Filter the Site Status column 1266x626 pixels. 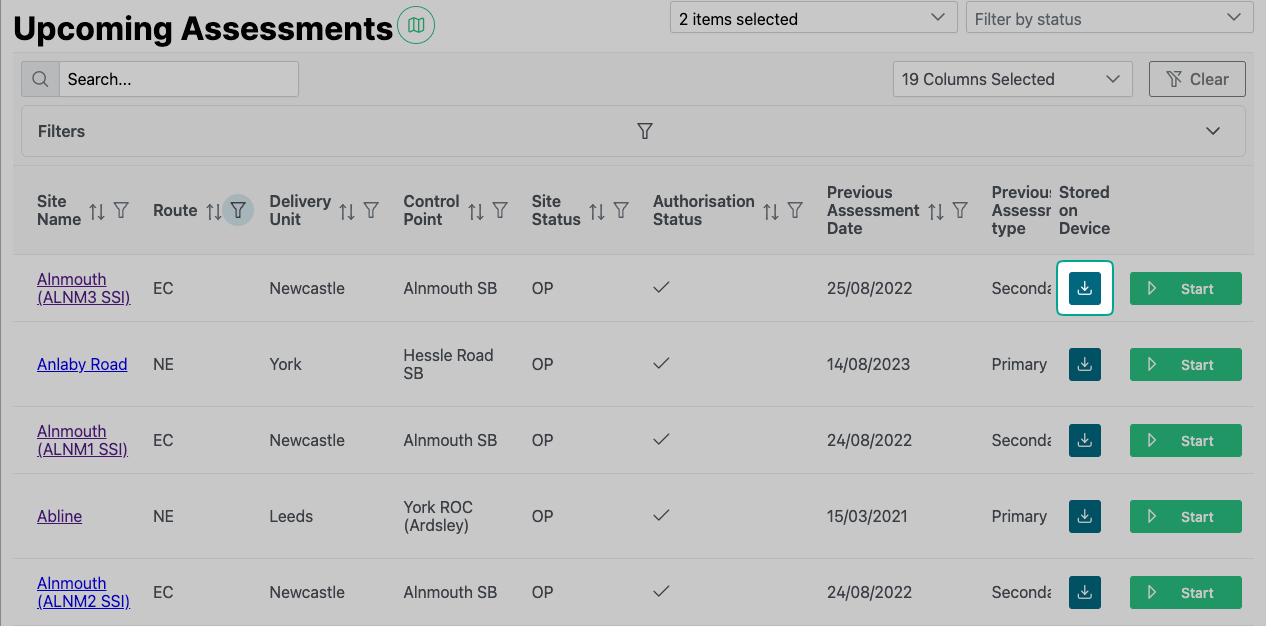tap(621, 211)
